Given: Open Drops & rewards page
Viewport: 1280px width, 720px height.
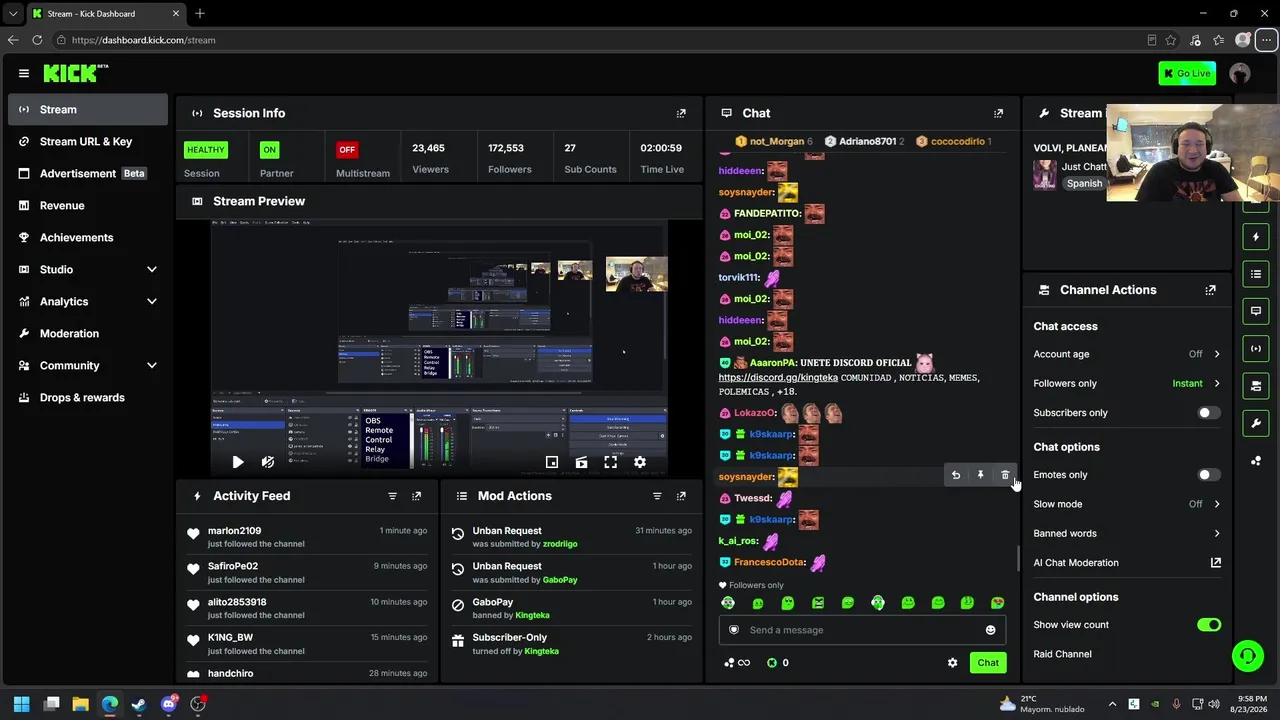Looking at the screenshot, I should coord(88,397).
